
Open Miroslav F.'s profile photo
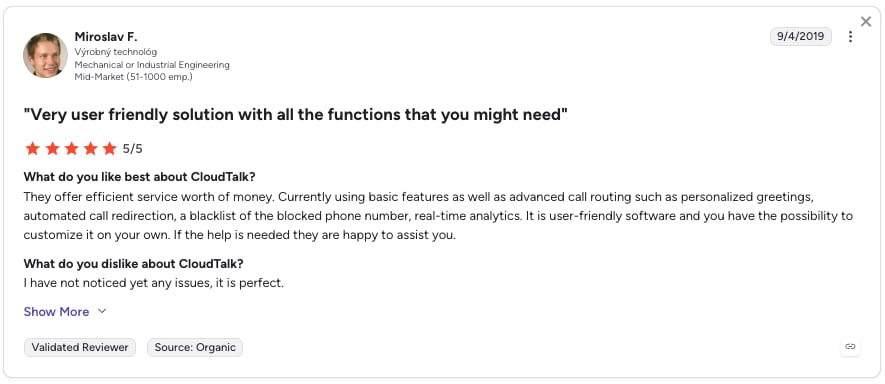tap(45, 55)
